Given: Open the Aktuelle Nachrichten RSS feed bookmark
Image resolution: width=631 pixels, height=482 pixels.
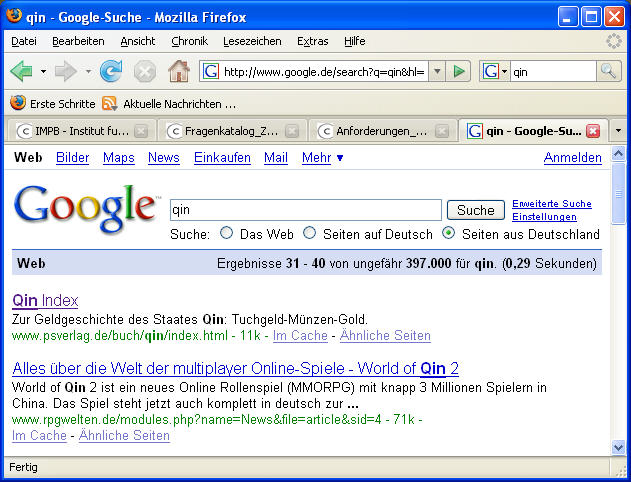Looking at the screenshot, I should [169, 104].
